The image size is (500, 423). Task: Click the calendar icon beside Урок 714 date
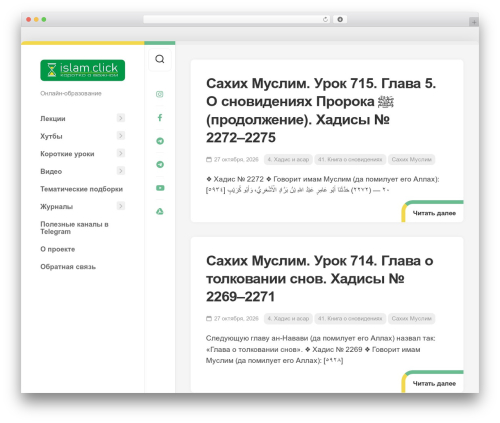209,318
